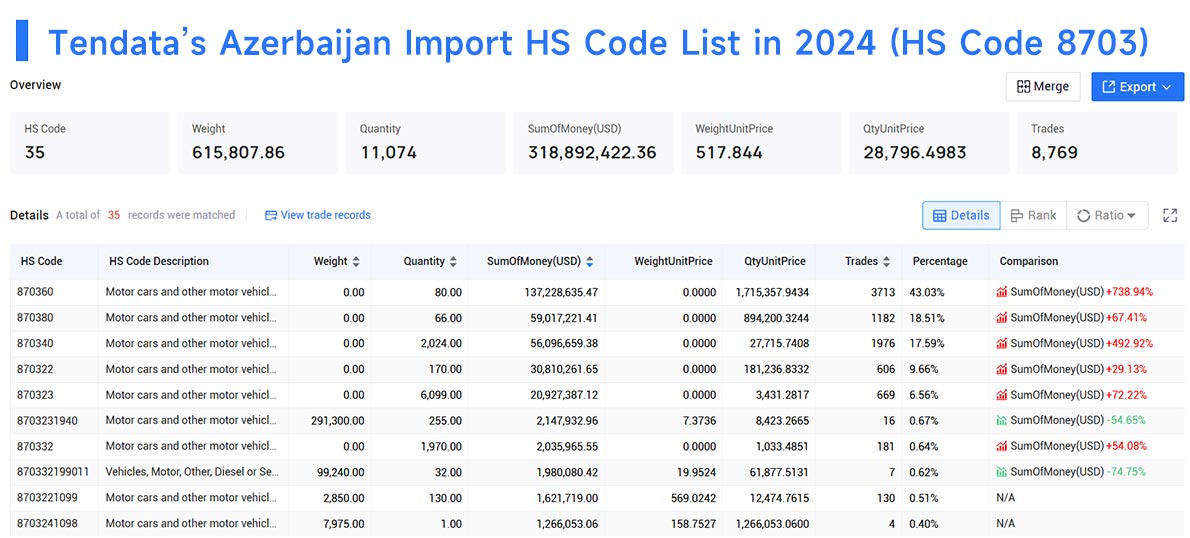Click the 291,300.00 weight cell
Viewport: 1190px width, 538px height.
[338, 420]
